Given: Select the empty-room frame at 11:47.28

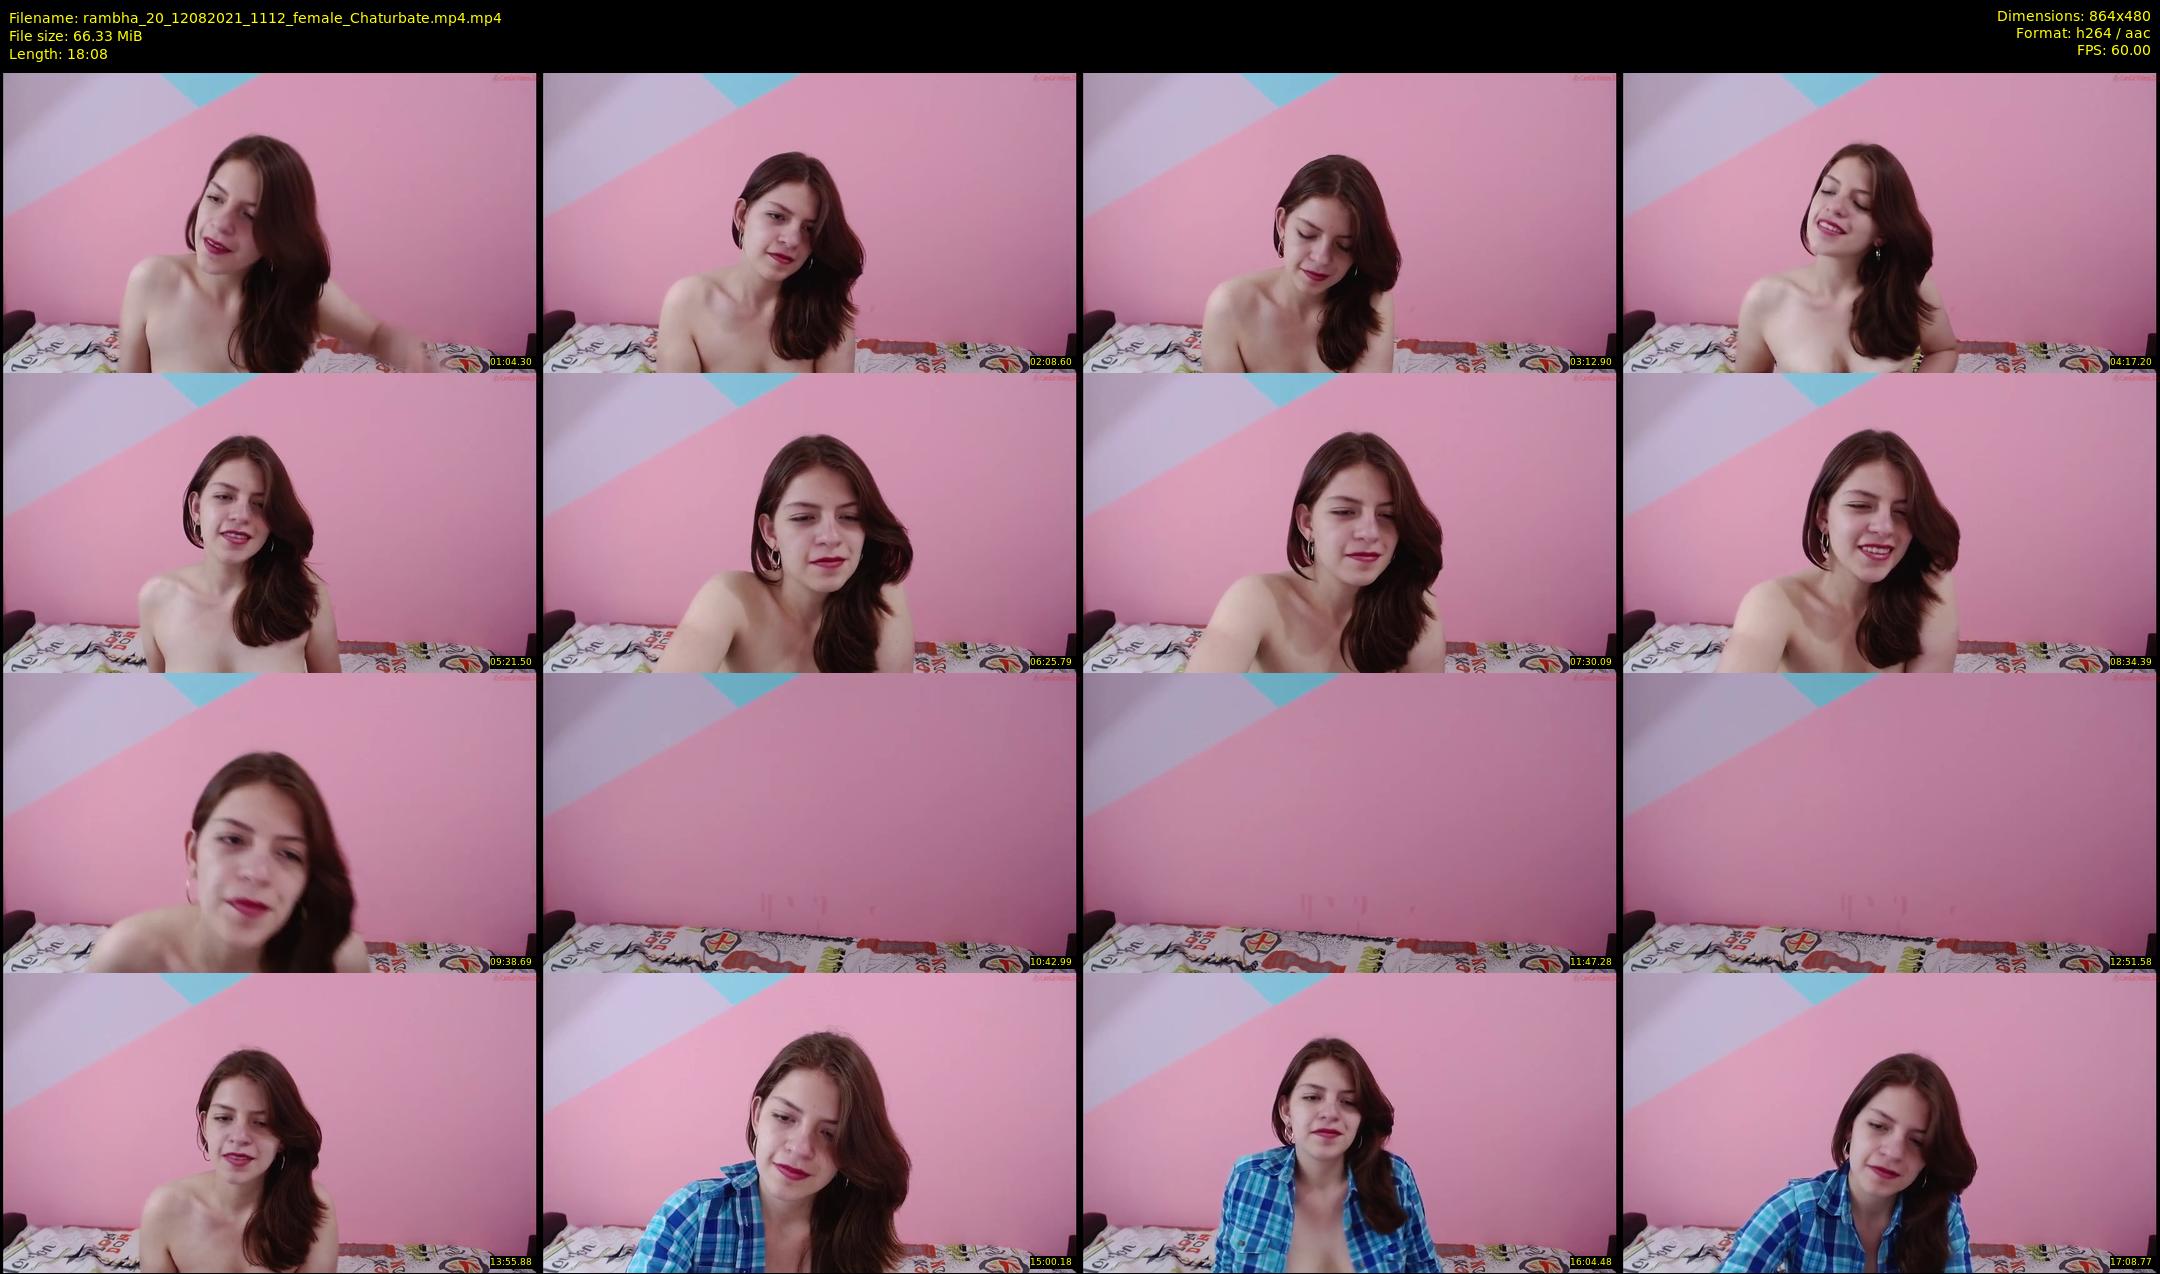Looking at the screenshot, I should click(1349, 822).
